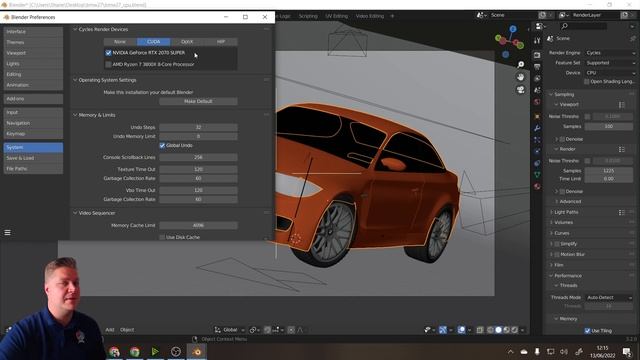Open the Object Data properties tab icon

click(537, 175)
